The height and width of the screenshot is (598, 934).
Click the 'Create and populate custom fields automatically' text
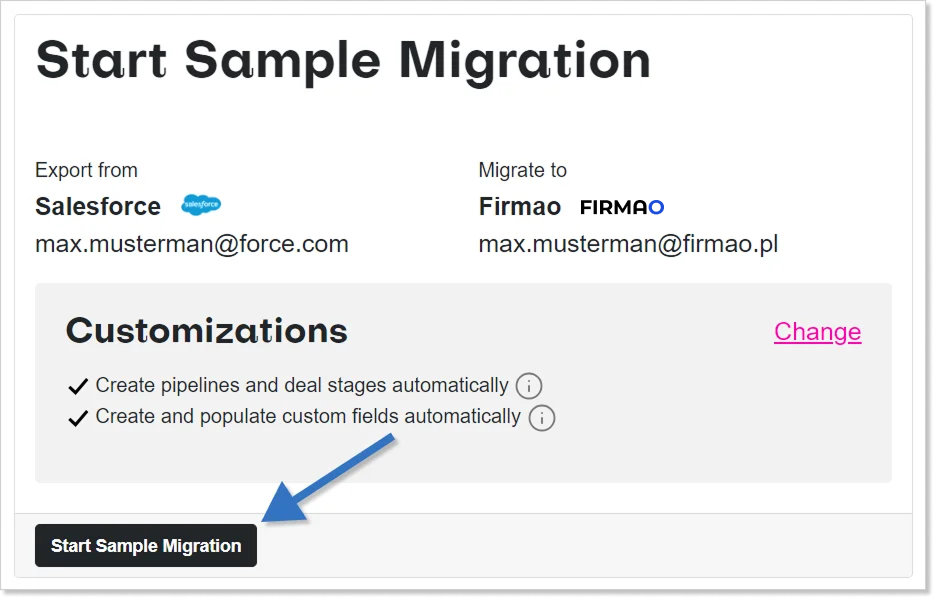click(x=308, y=417)
